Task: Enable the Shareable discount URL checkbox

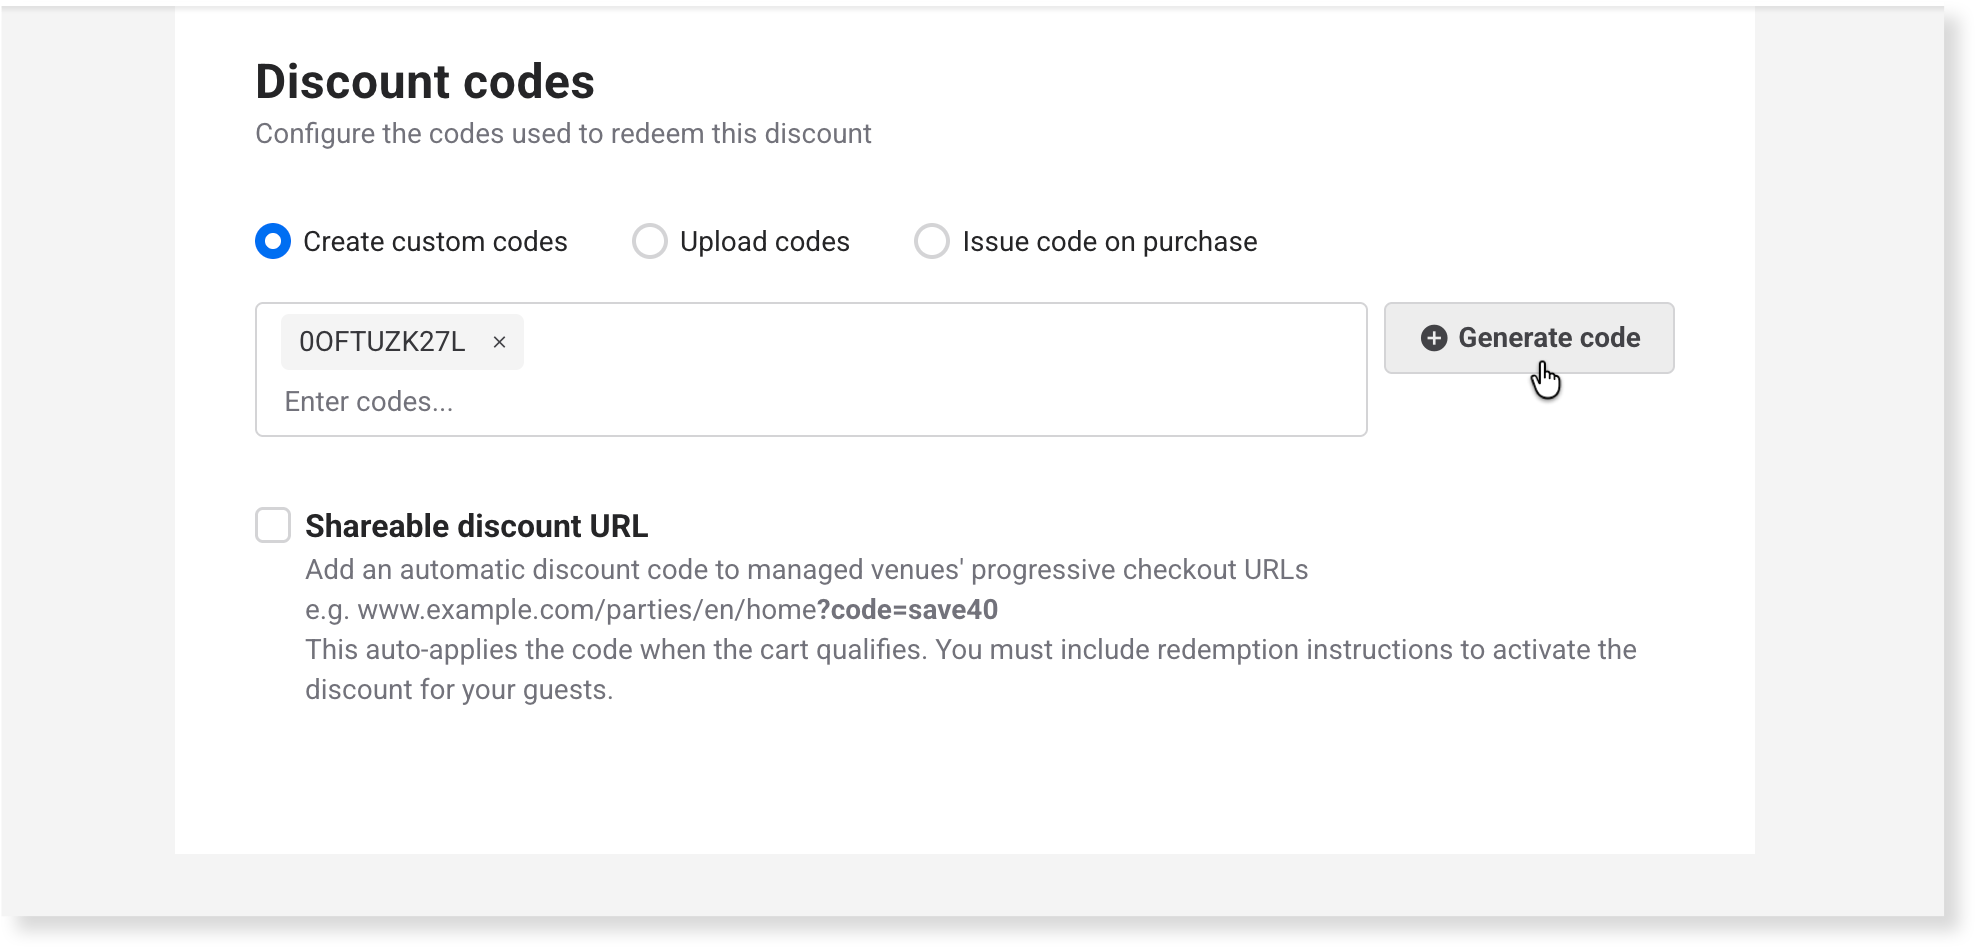Action: [273, 525]
